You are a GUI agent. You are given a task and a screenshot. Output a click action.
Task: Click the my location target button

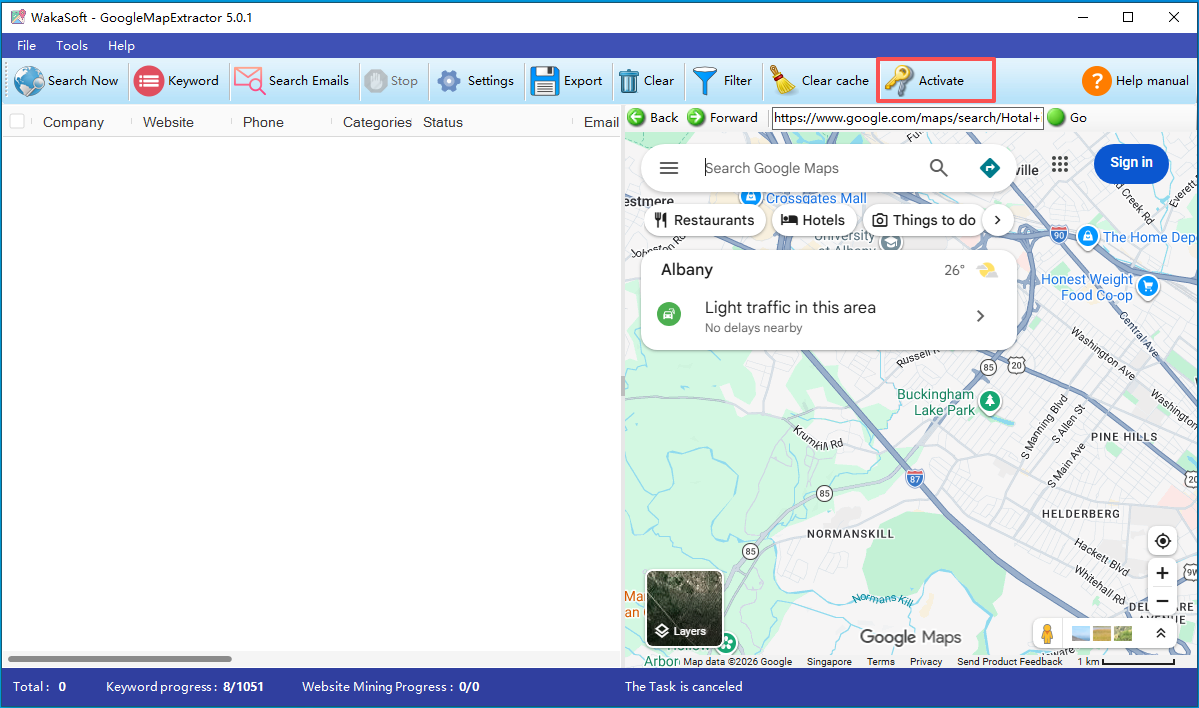pyautogui.click(x=1162, y=541)
